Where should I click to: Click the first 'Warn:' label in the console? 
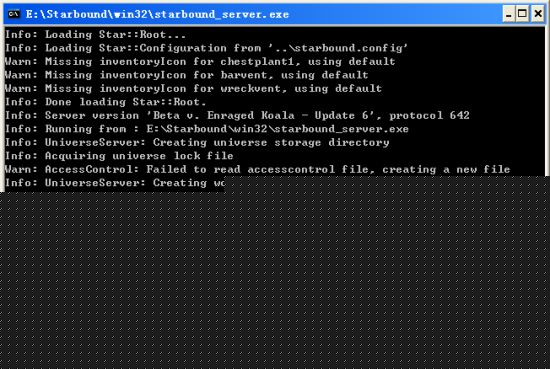point(21,62)
